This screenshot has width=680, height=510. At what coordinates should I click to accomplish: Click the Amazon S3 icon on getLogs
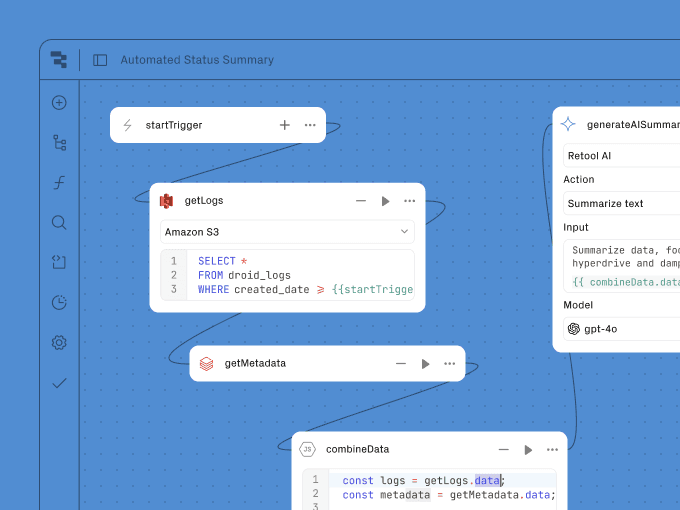(167, 201)
